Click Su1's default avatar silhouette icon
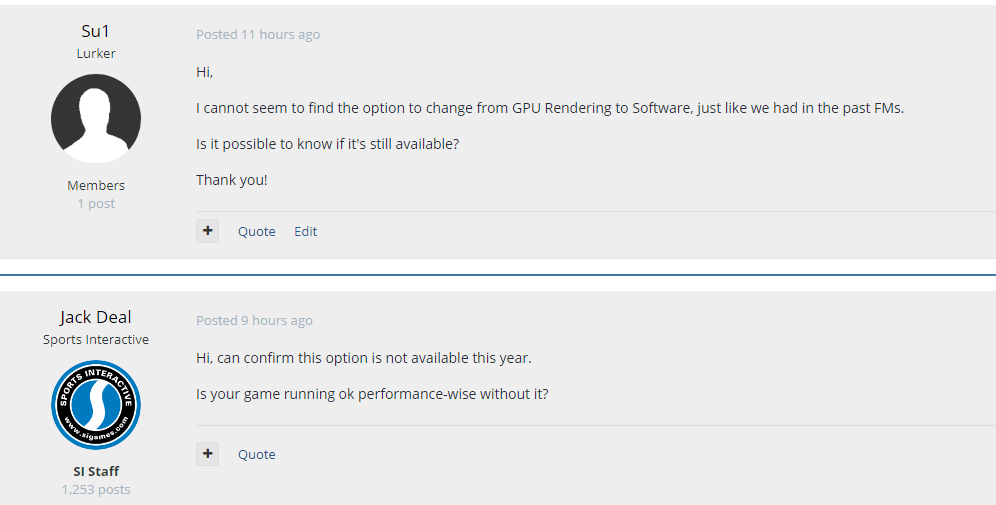The height and width of the screenshot is (505, 996). click(96, 119)
